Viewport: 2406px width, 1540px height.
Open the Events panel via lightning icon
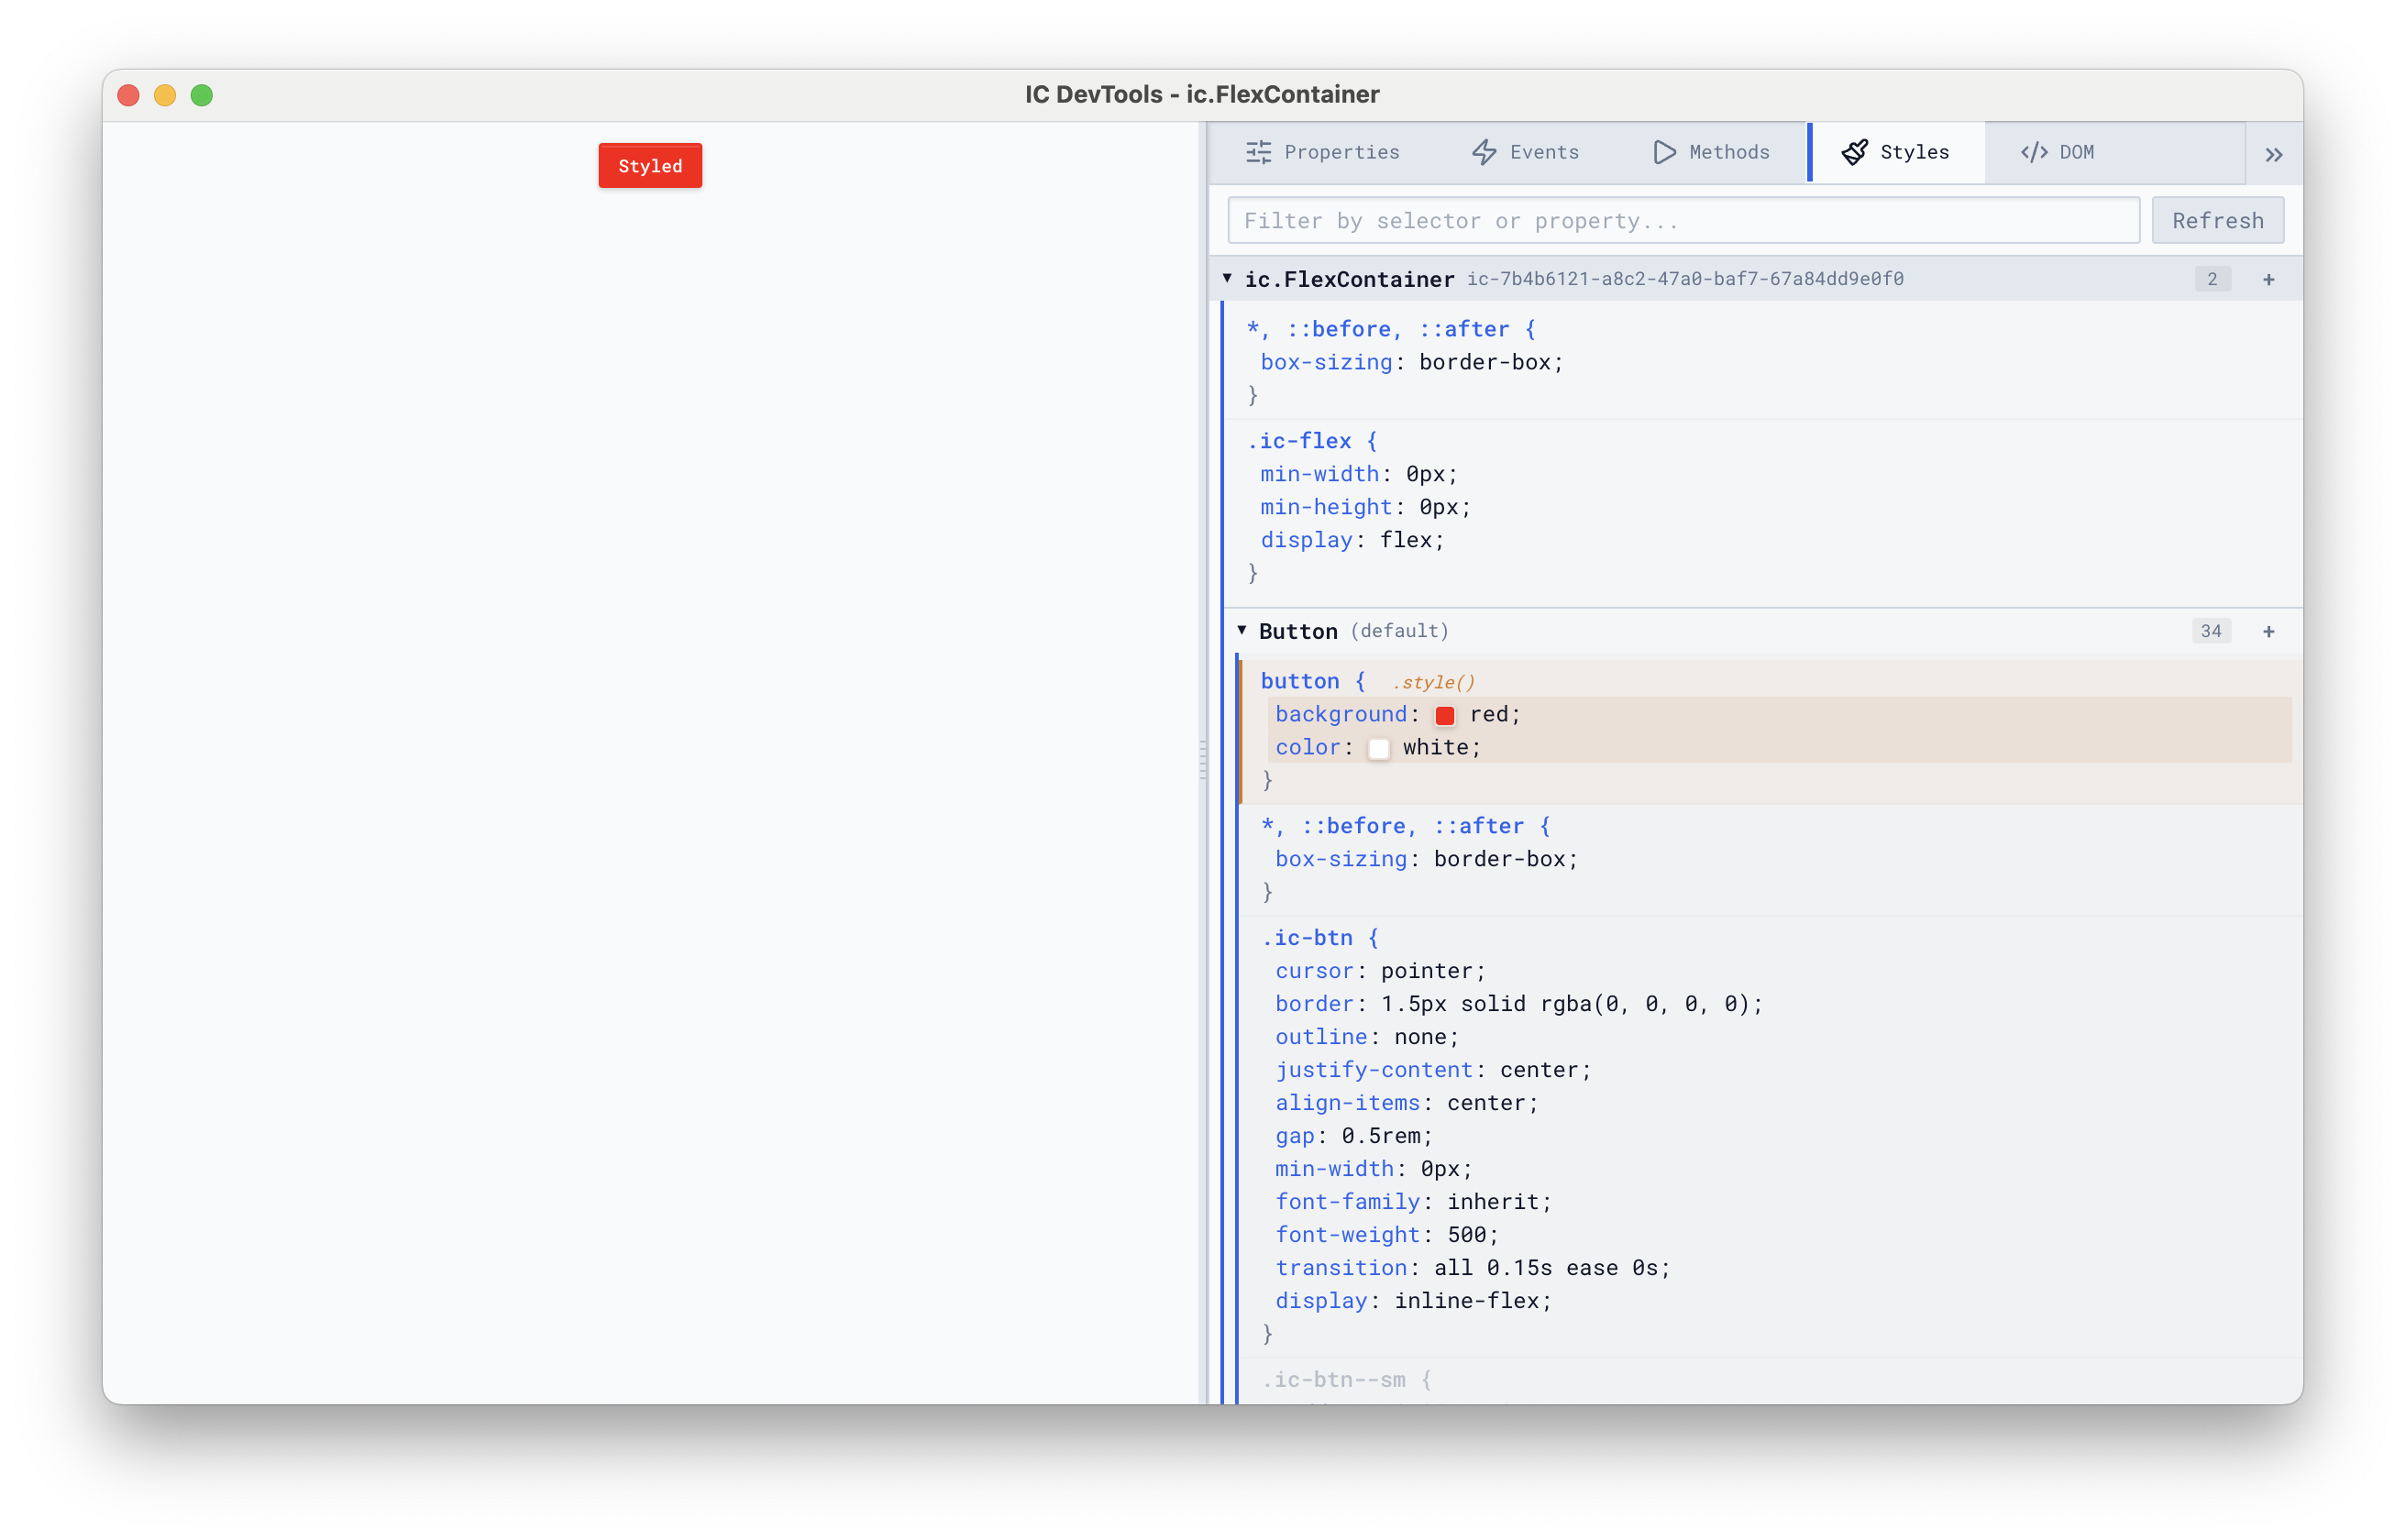(1484, 152)
